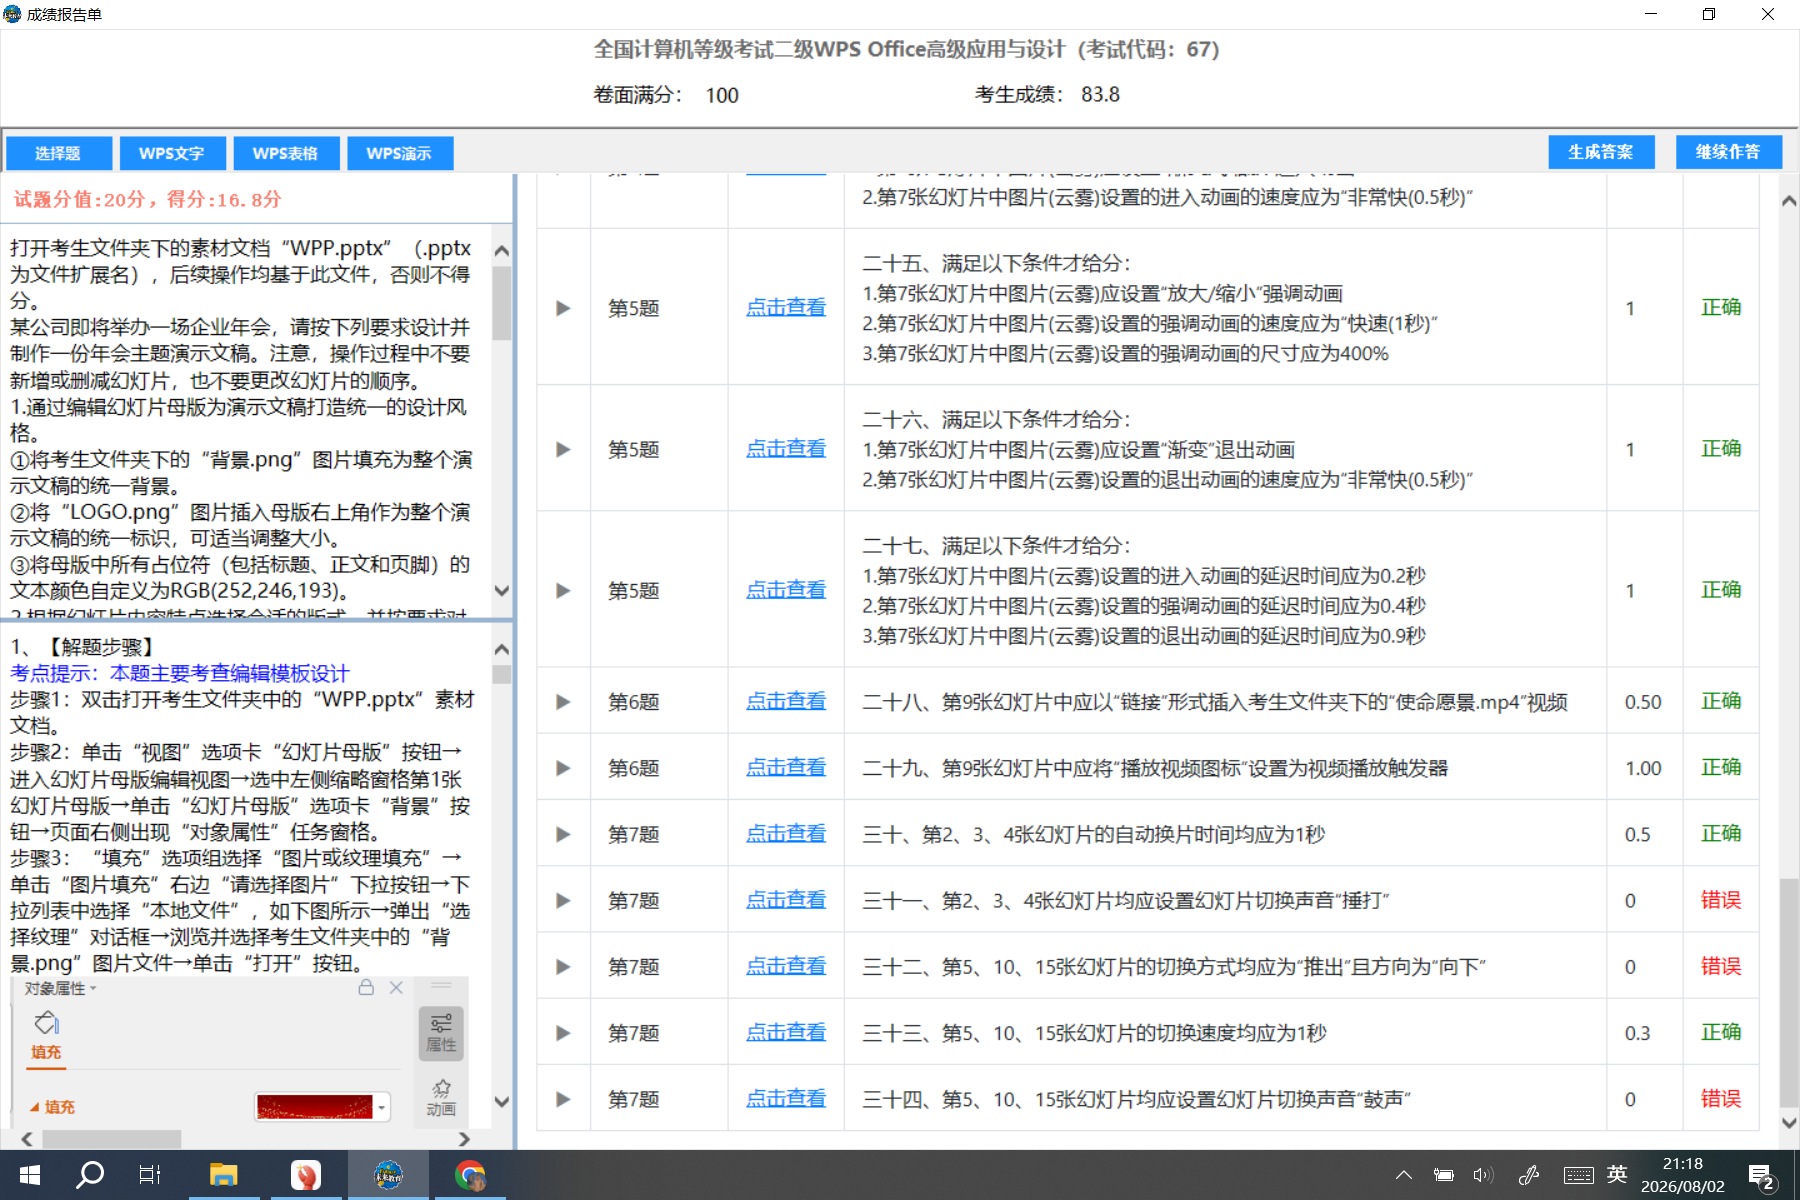
Task: Click the 卷面满分 value 100
Action: 722,95
